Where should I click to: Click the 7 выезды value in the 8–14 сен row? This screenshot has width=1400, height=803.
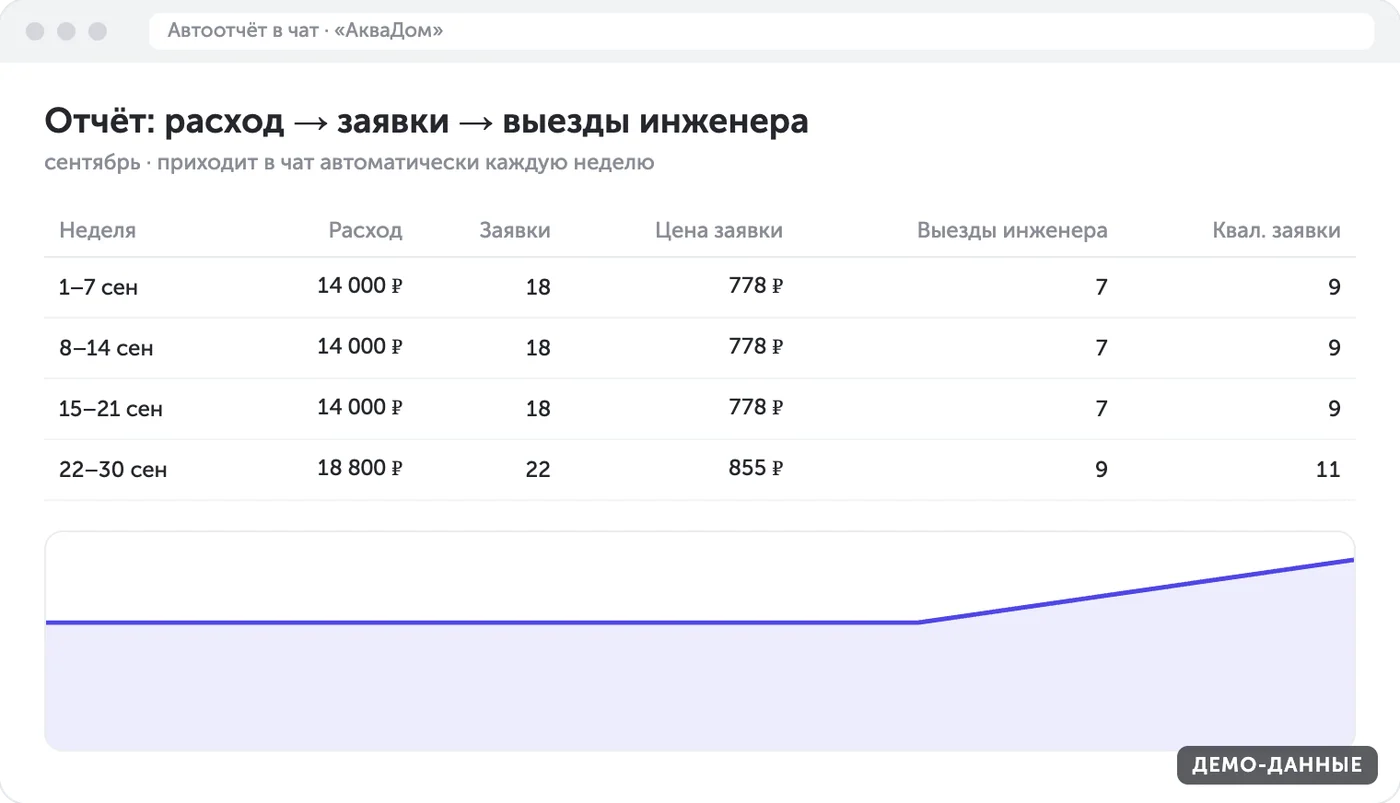point(1101,348)
